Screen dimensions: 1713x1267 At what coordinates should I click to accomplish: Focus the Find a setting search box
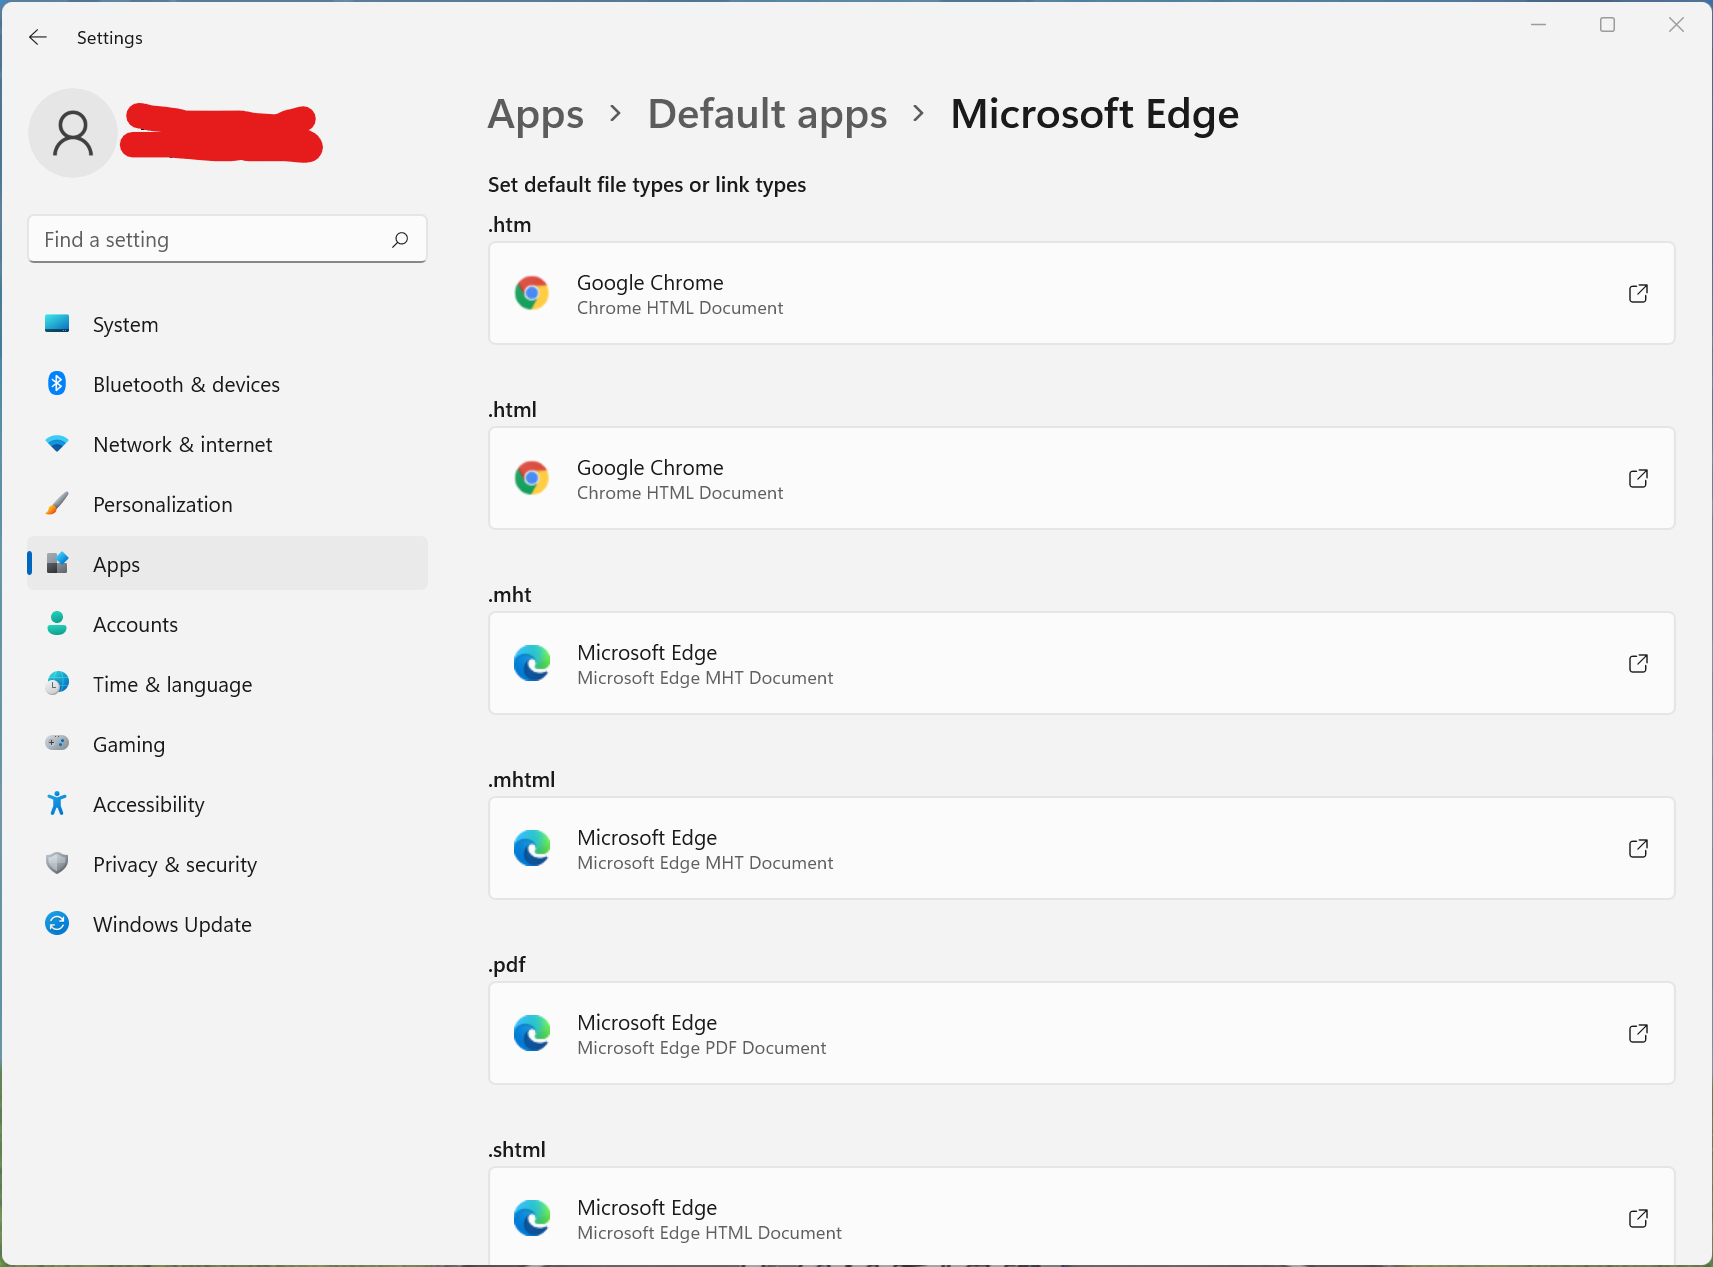[x=228, y=239]
